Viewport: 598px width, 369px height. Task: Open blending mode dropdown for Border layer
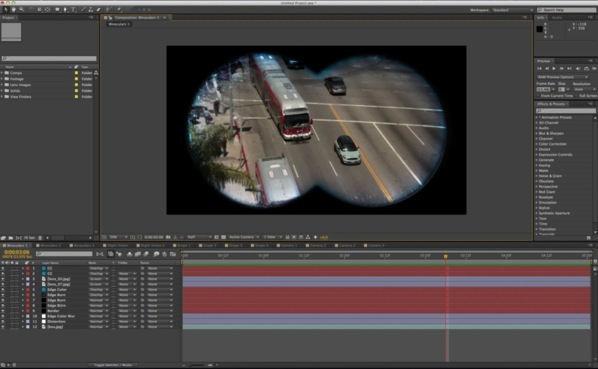click(x=98, y=311)
